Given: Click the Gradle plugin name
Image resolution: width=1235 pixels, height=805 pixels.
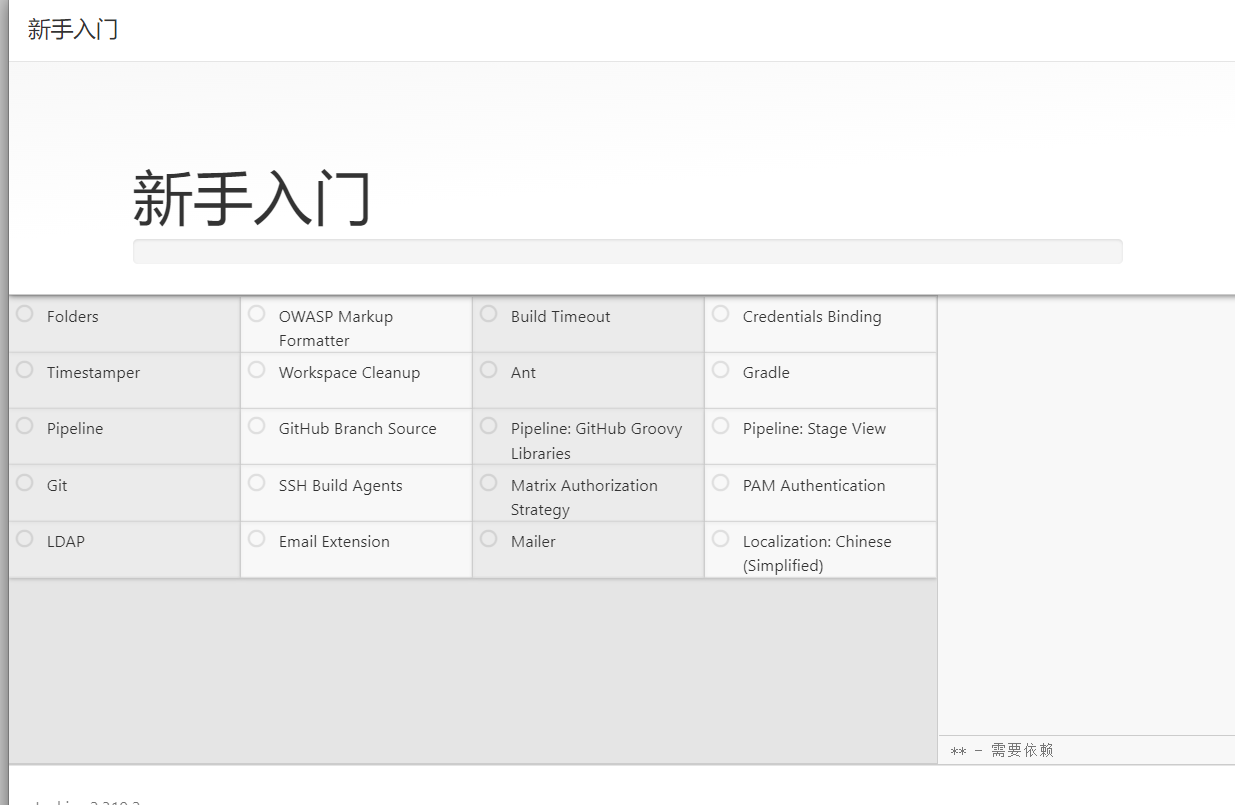Looking at the screenshot, I should 766,373.
